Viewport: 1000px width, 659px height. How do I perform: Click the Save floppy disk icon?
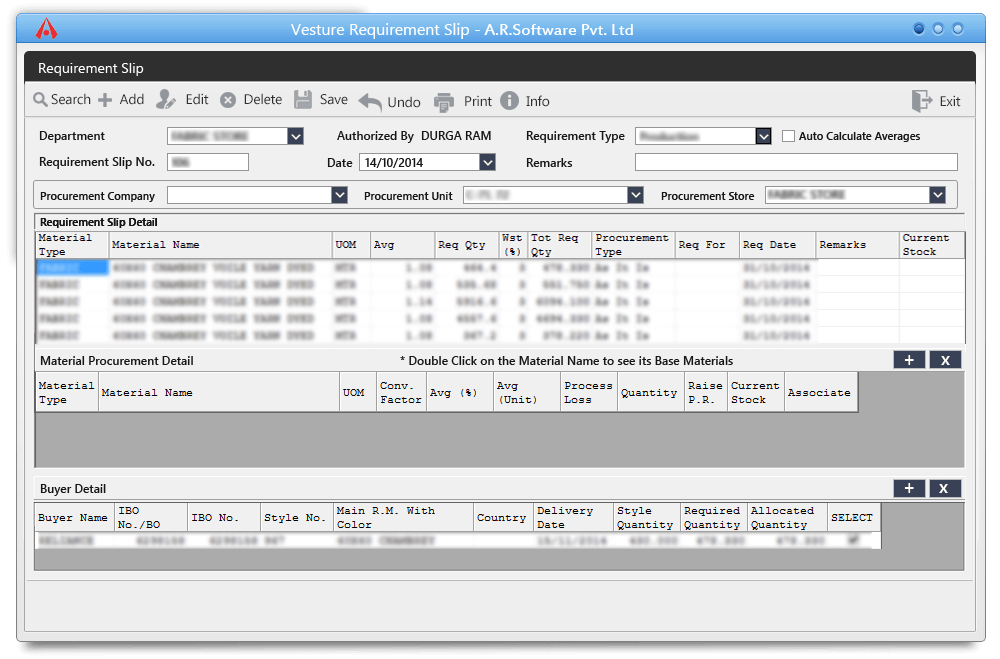click(x=303, y=100)
